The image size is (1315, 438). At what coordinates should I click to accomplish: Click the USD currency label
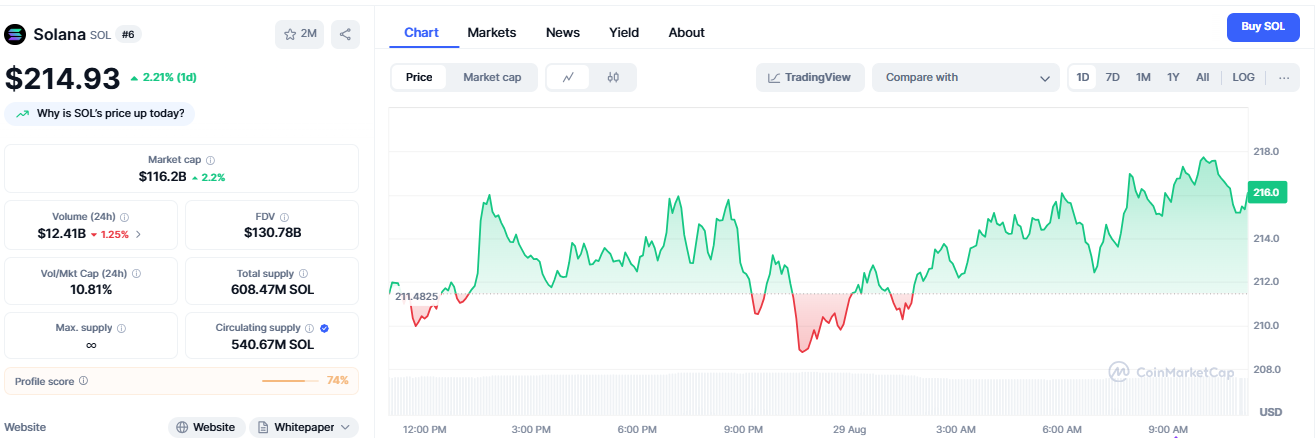[x=1270, y=412]
